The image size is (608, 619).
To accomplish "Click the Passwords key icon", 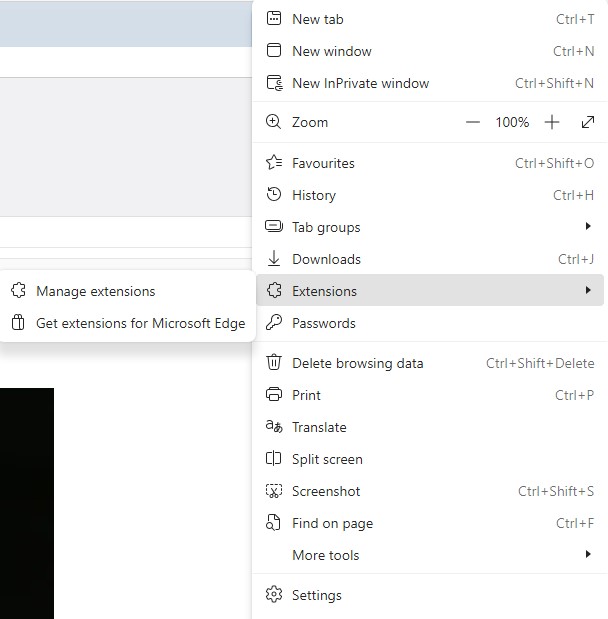I will point(273,323).
